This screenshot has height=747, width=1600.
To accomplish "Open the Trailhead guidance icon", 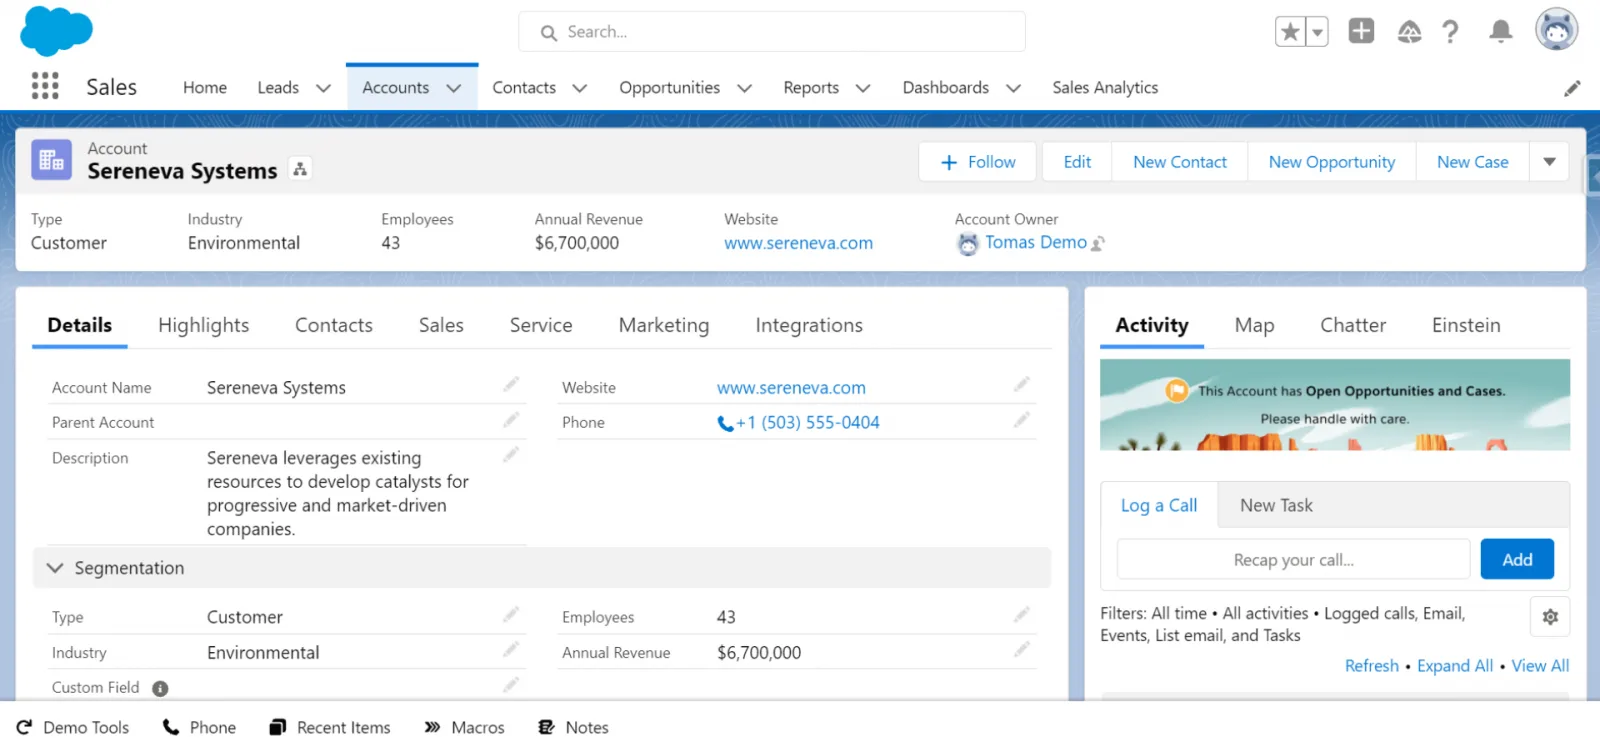I will tap(1409, 32).
